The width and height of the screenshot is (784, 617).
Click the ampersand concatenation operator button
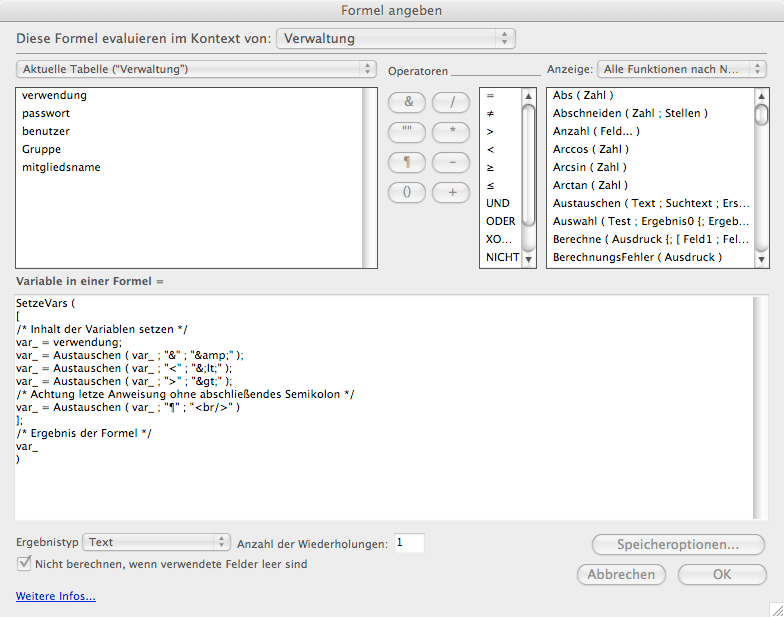(x=407, y=101)
